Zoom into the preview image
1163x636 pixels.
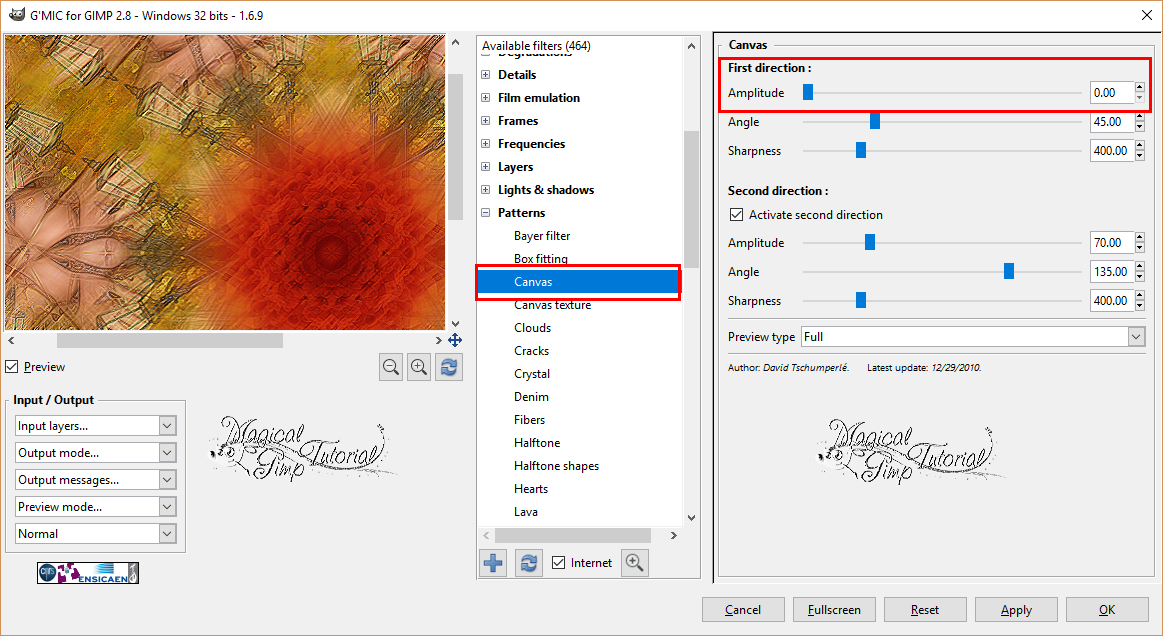click(x=419, y=366)
